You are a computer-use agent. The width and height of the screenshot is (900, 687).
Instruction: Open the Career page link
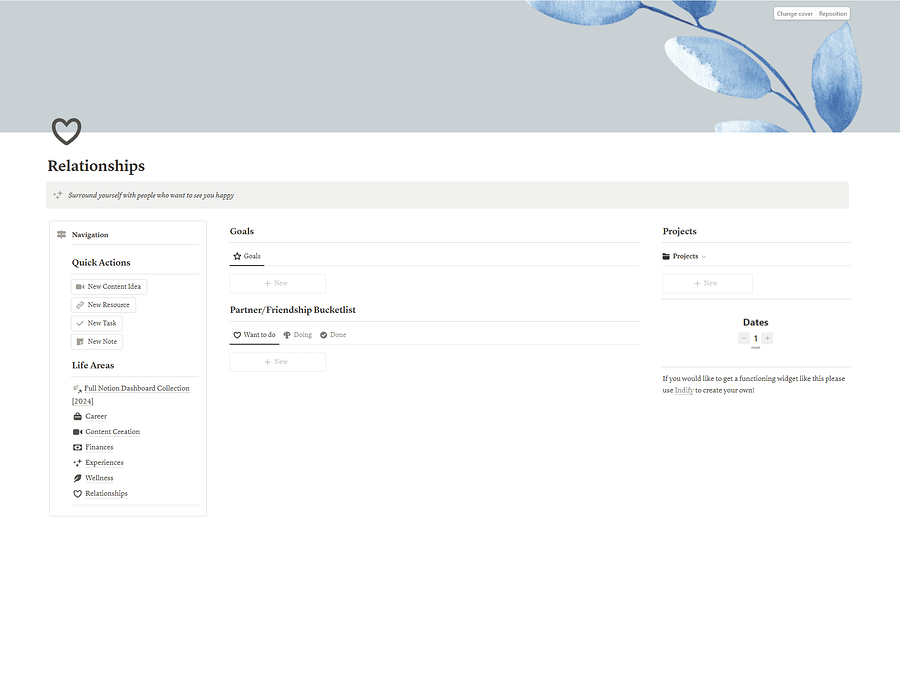pos(96,416)
